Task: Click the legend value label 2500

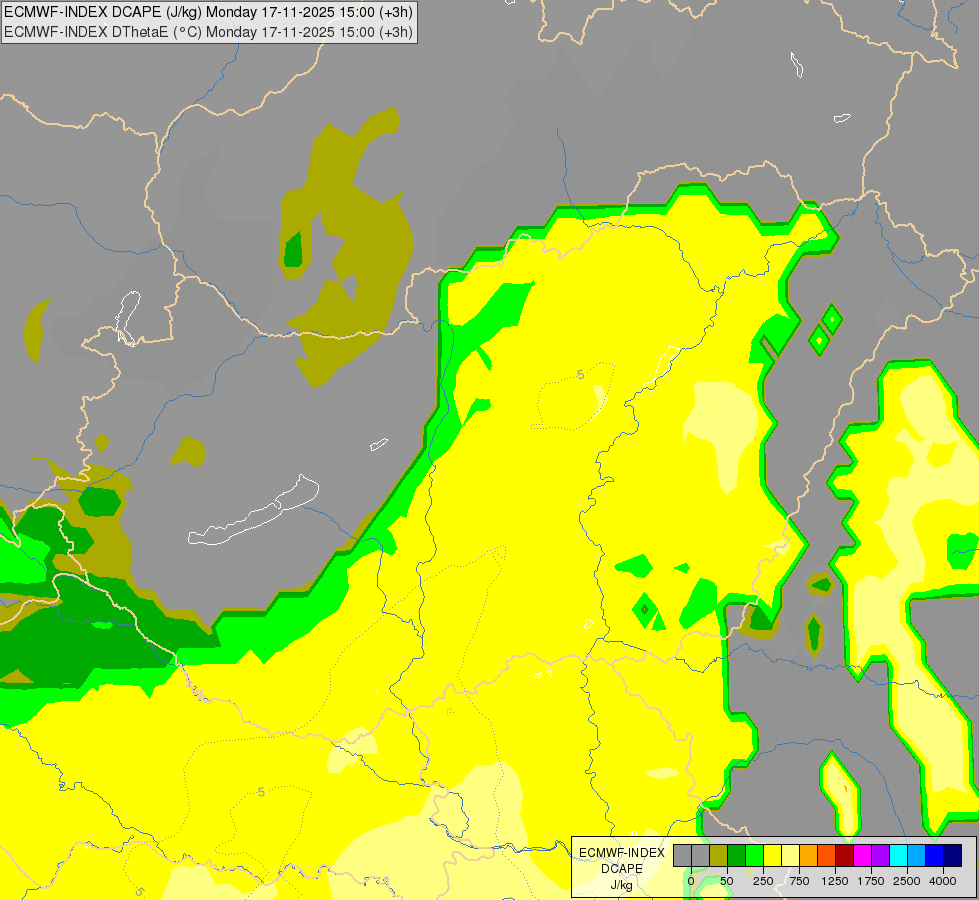Action: 907,881
